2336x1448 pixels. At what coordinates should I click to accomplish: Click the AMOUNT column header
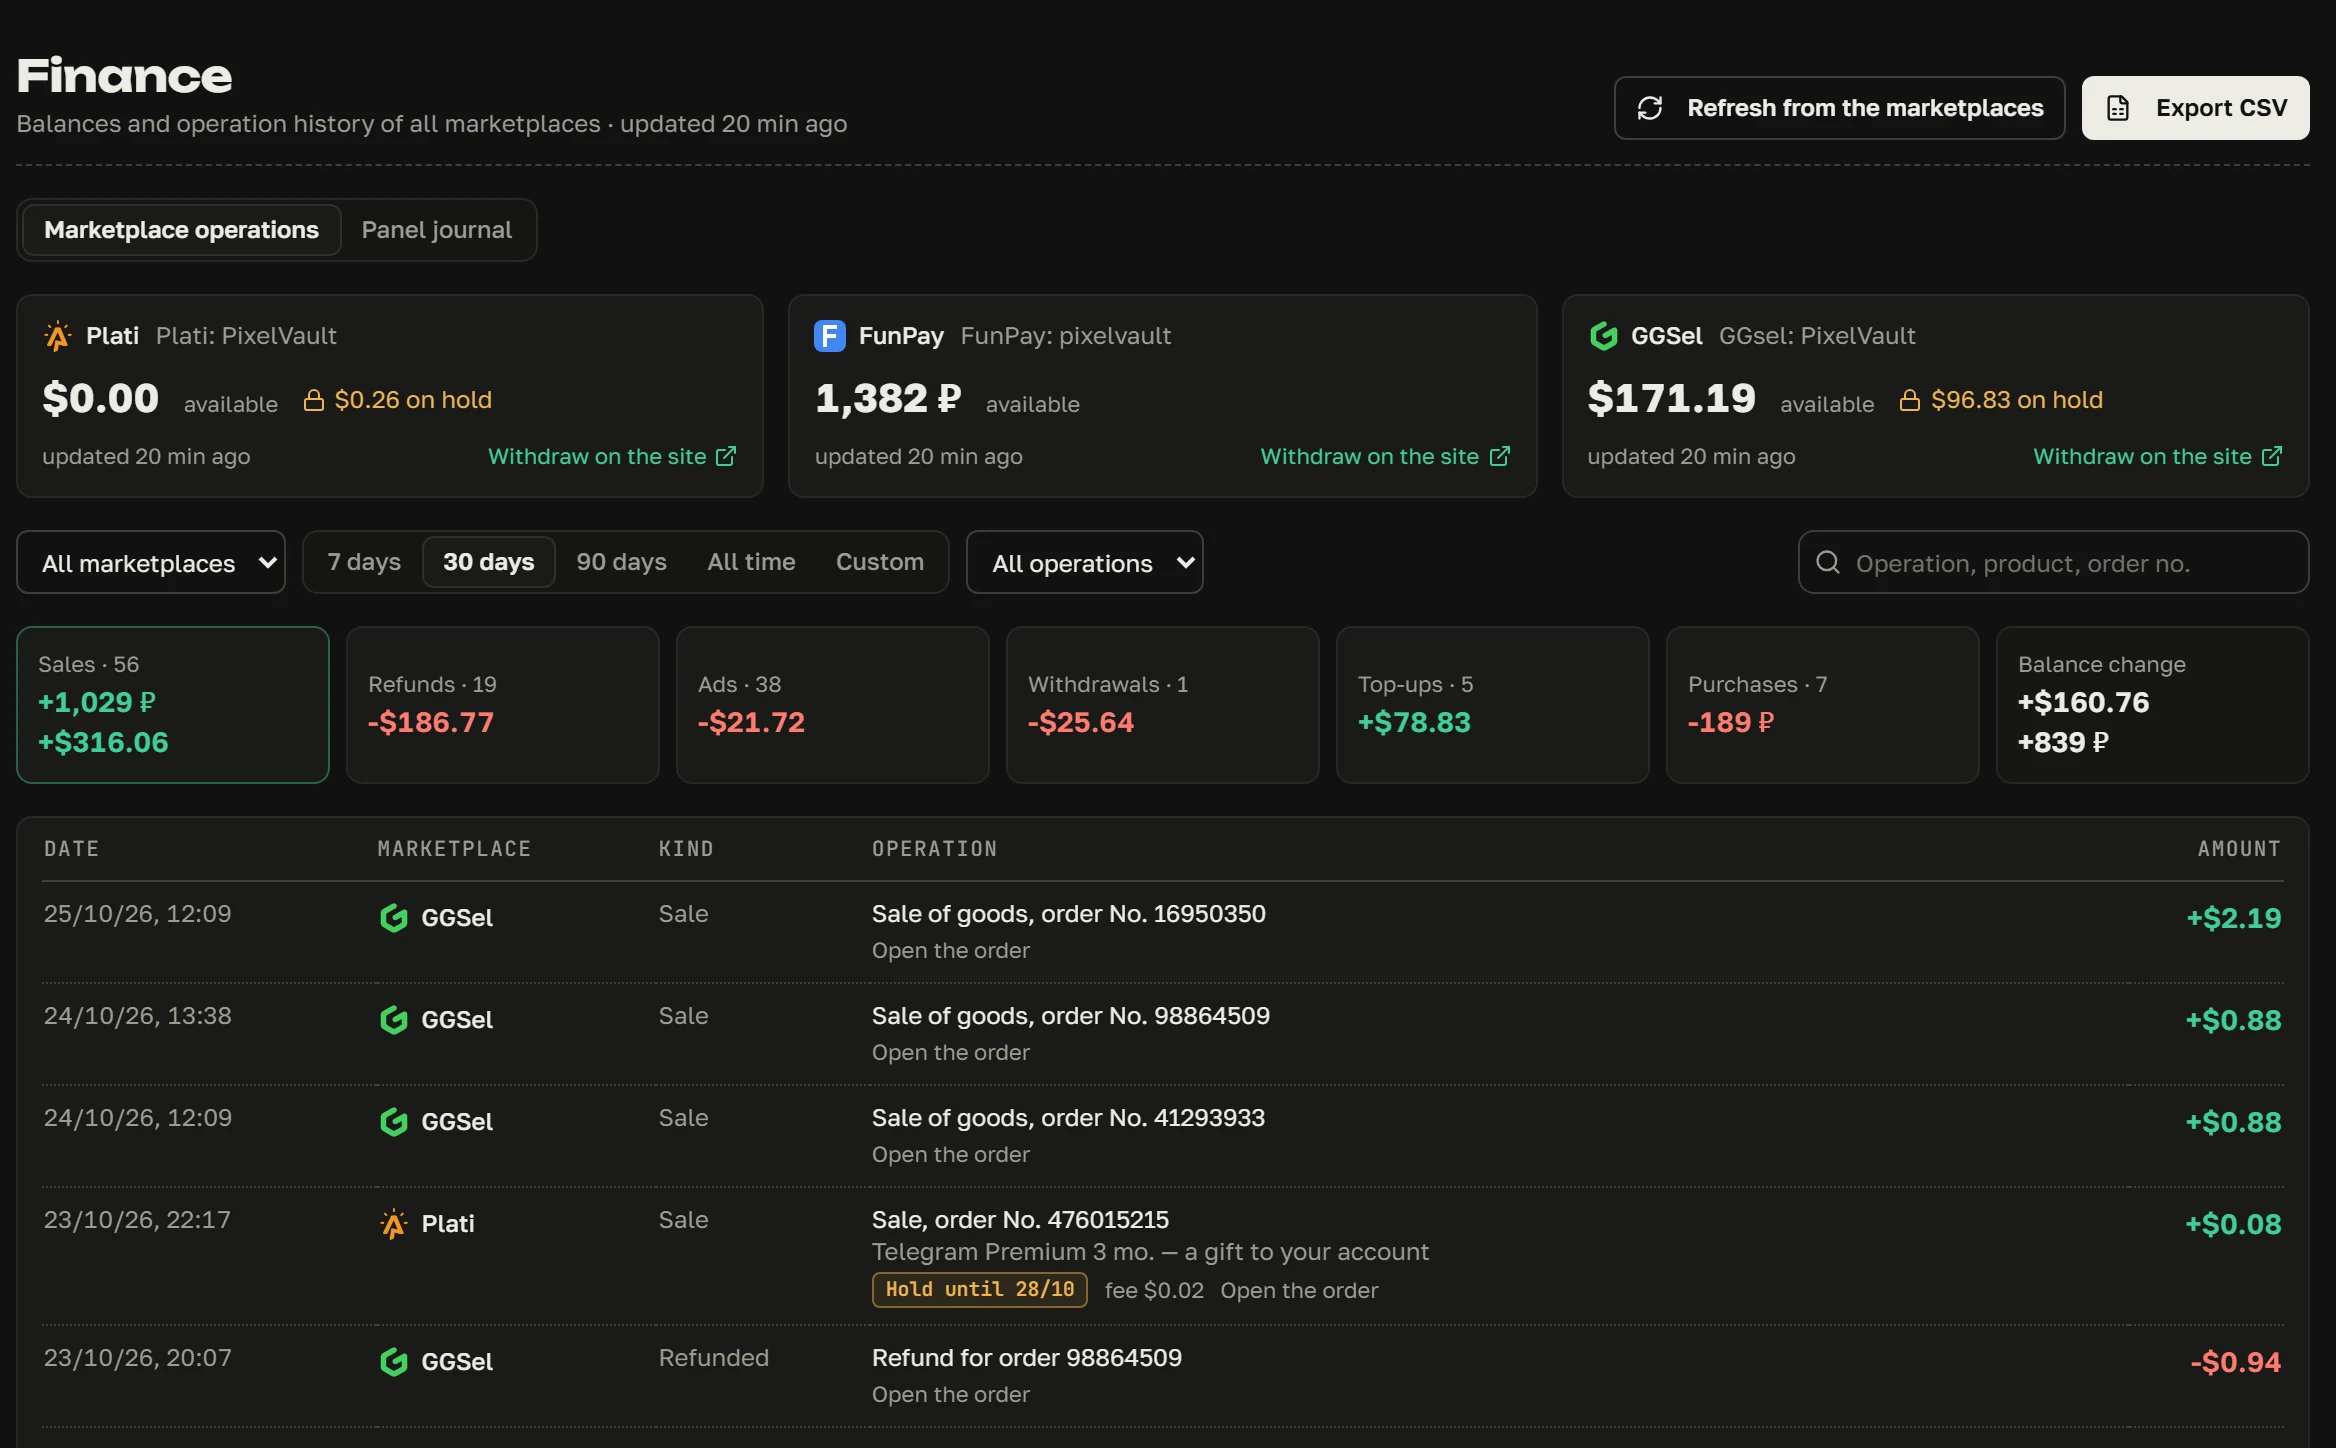pos(2240,849)
